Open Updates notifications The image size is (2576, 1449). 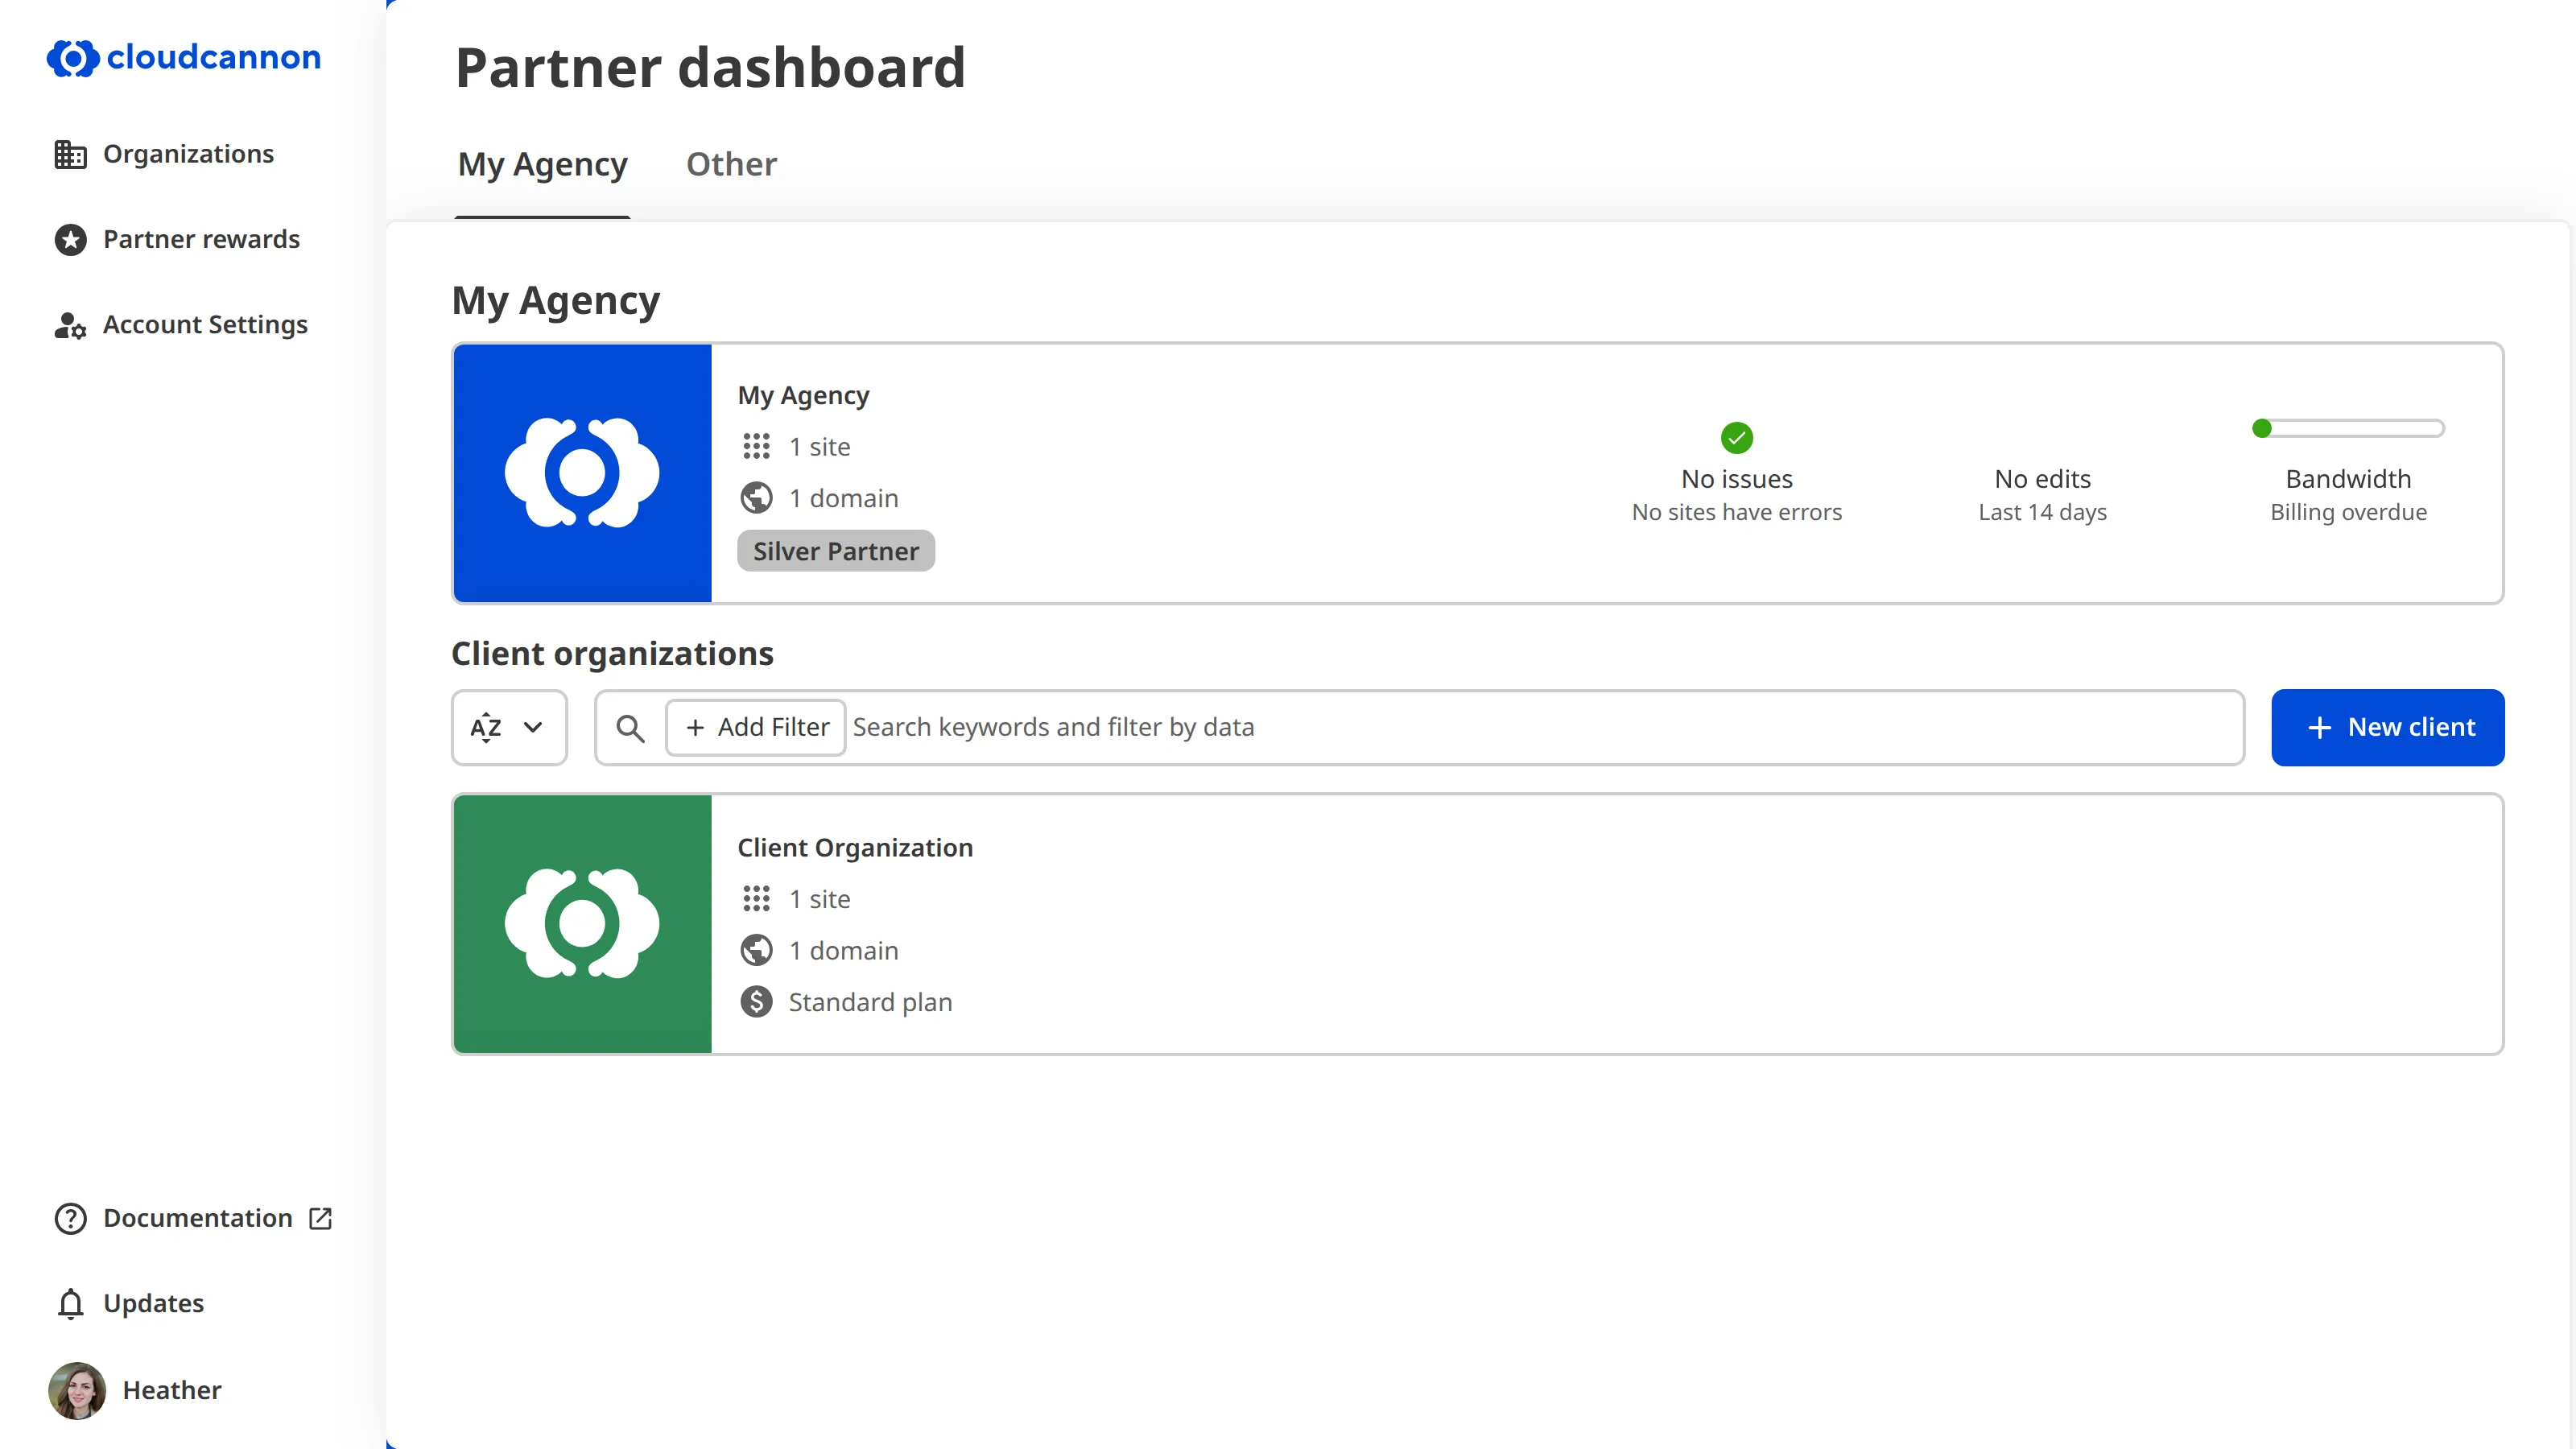(x=129, y=1303)
